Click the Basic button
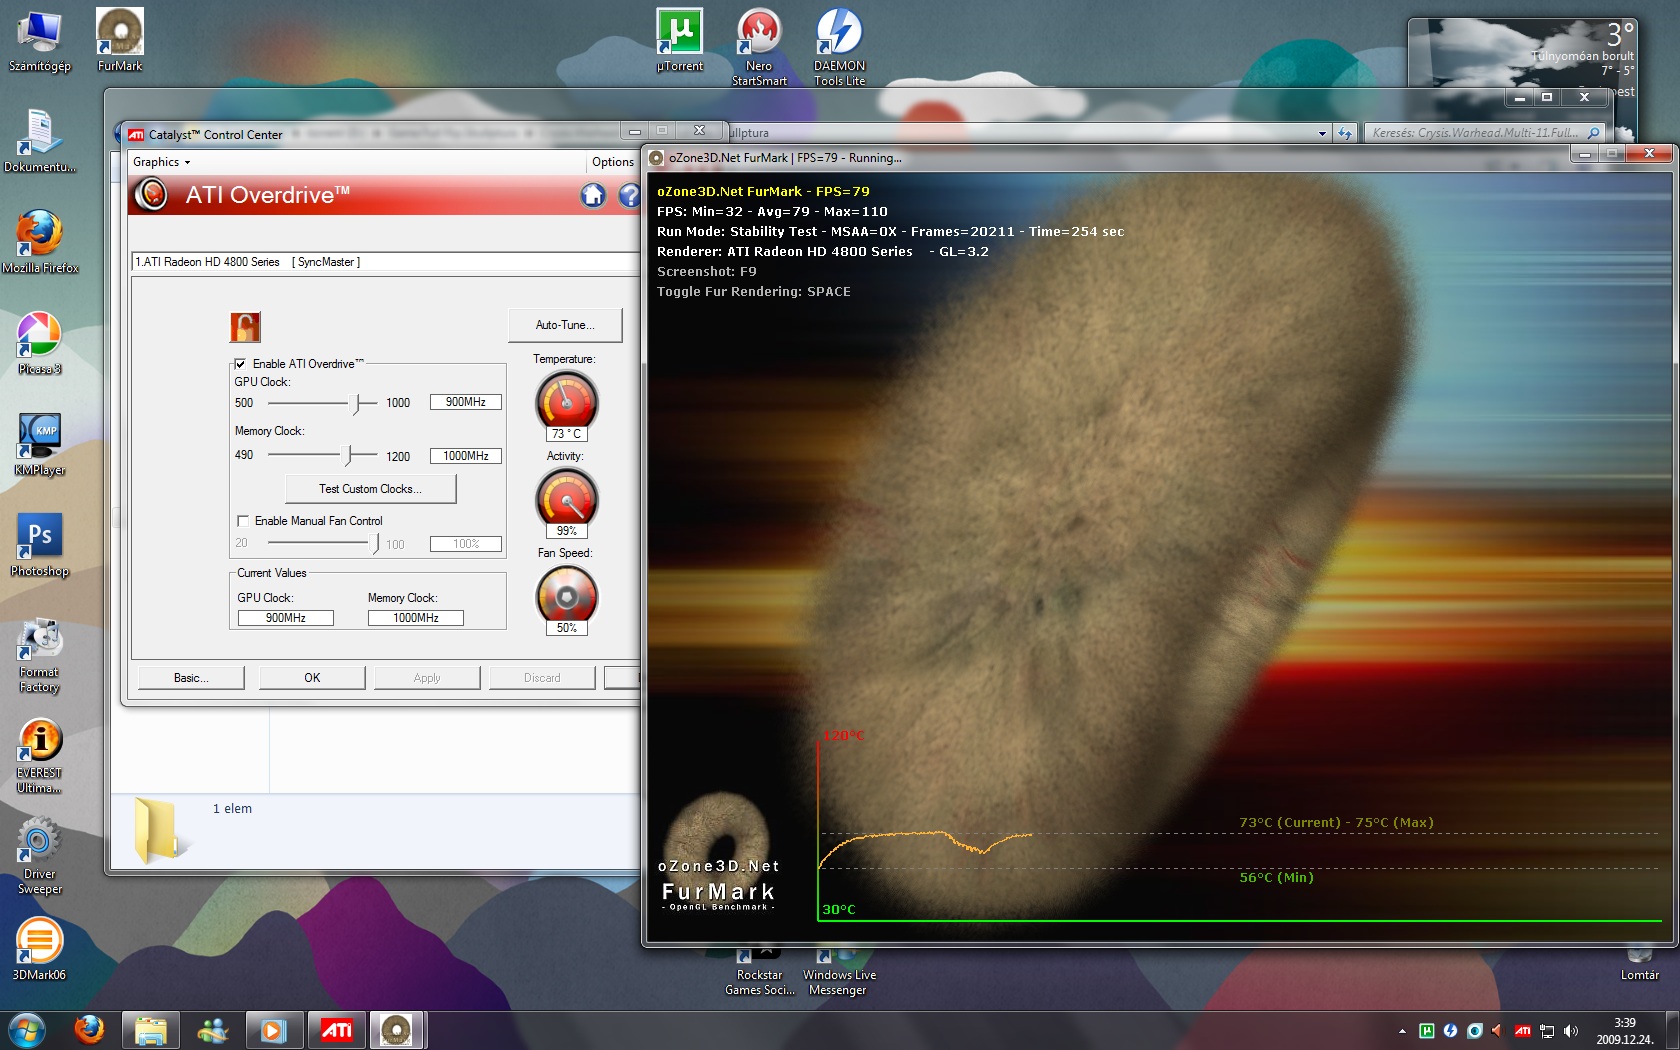 [191, 678]
